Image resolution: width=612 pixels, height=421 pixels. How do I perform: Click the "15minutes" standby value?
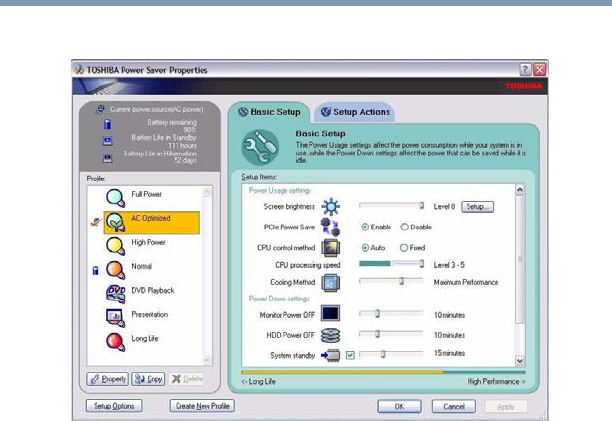tap(449, 353)
